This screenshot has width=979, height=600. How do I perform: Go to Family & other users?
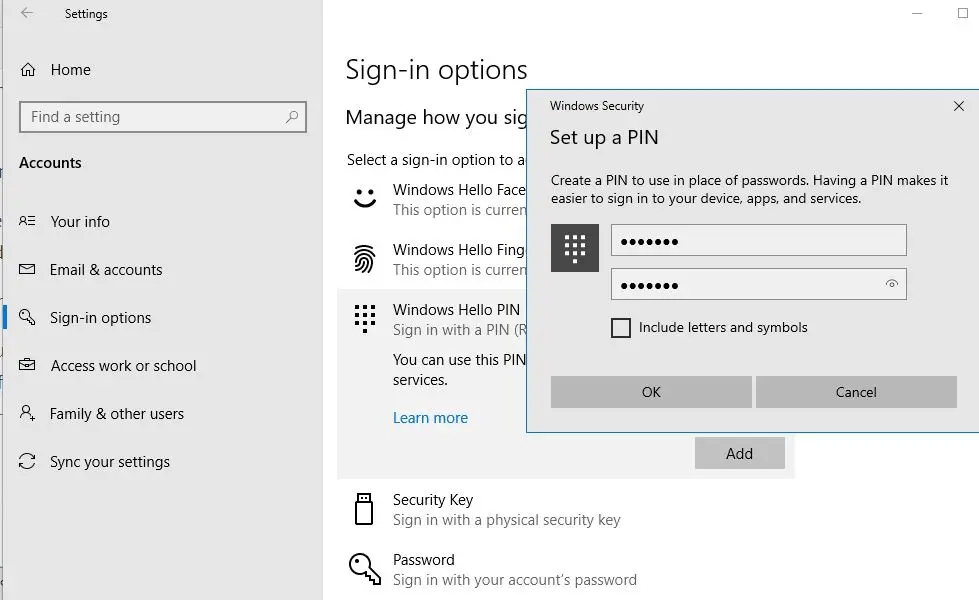(117, 414)
